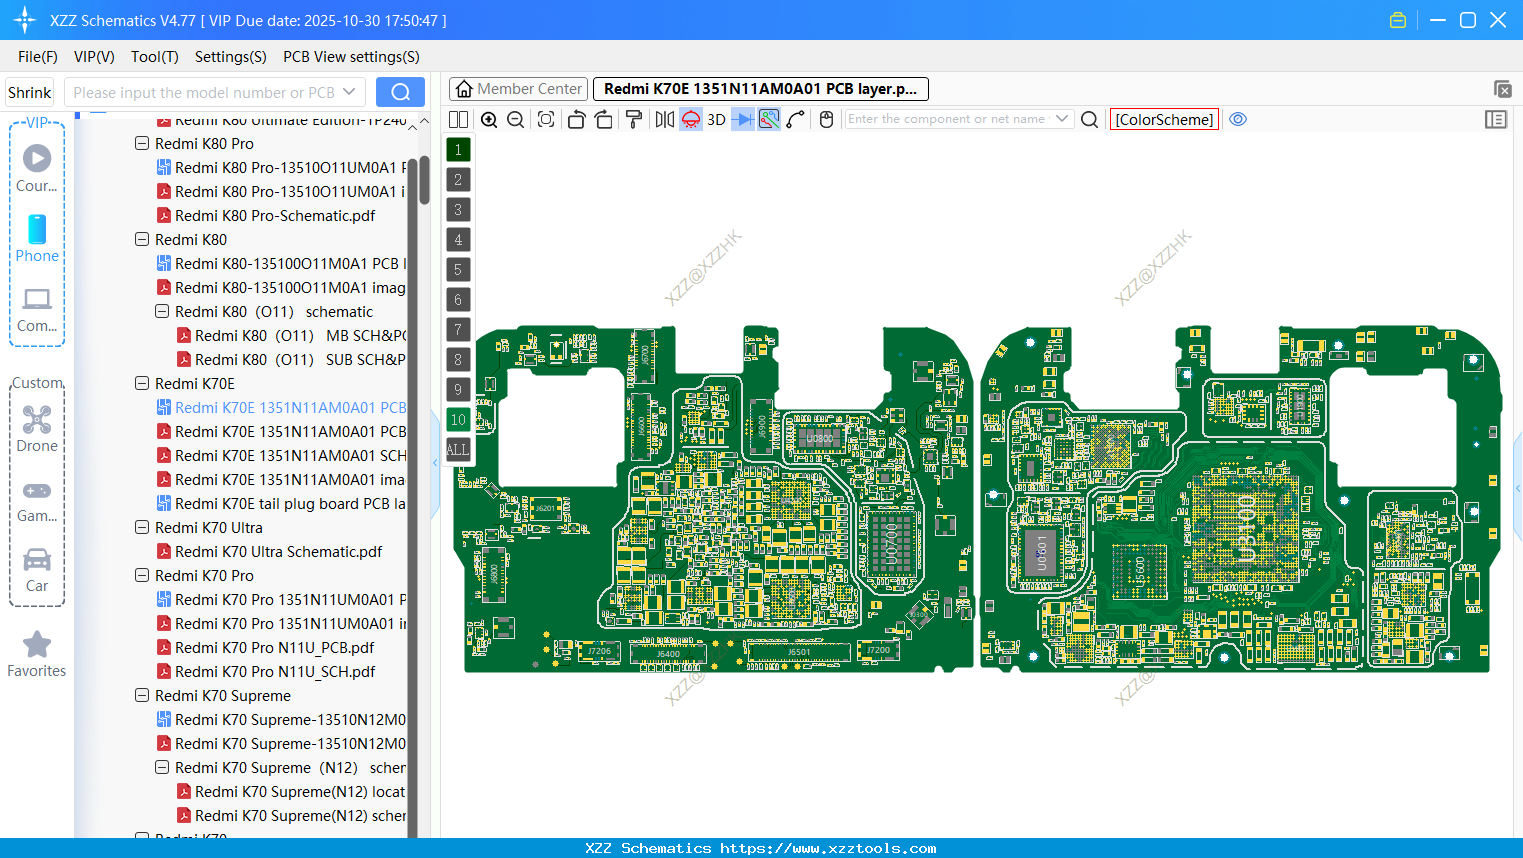Open the ColorScheme picker
Viewport: 1523px width, 858px height.
pyautogui.click(x=1164, y=119)
